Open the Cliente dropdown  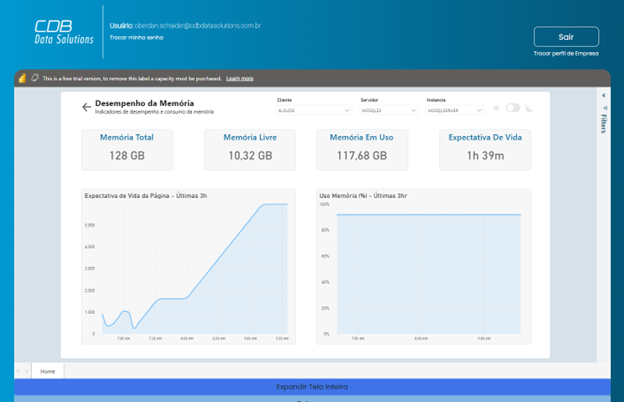coord(313,111)
